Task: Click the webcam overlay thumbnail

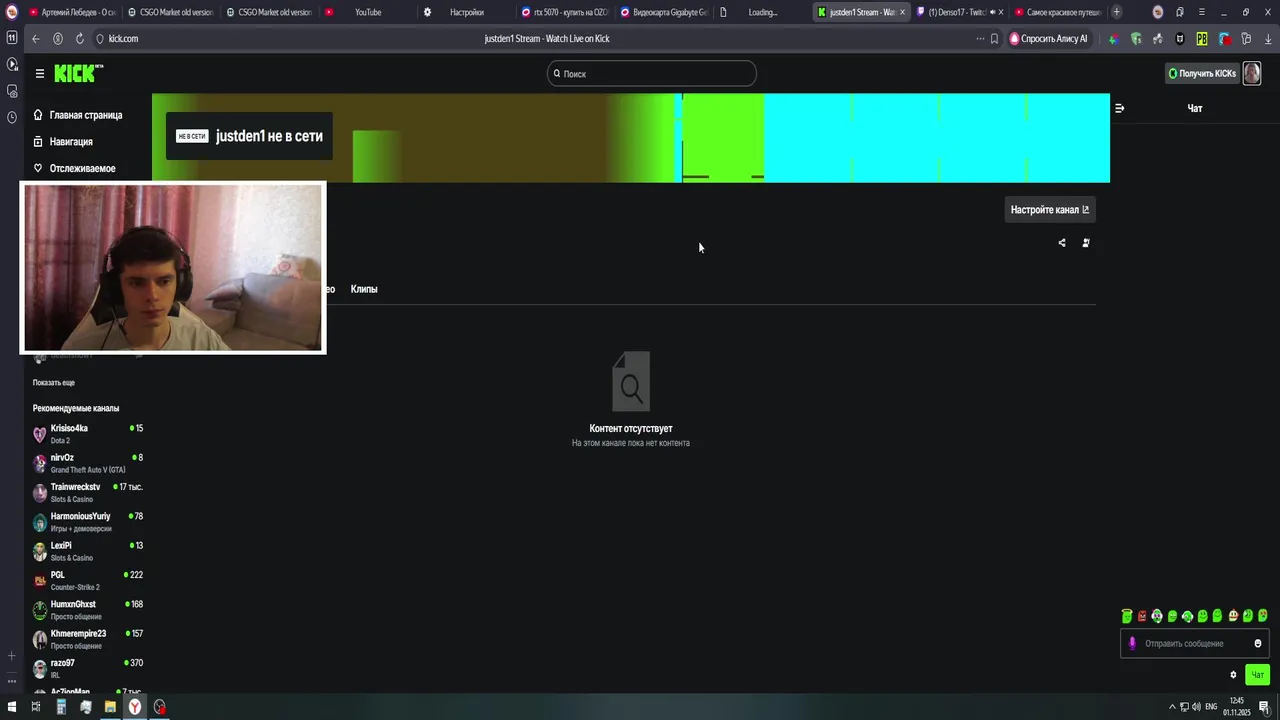Action: (173, 268)
